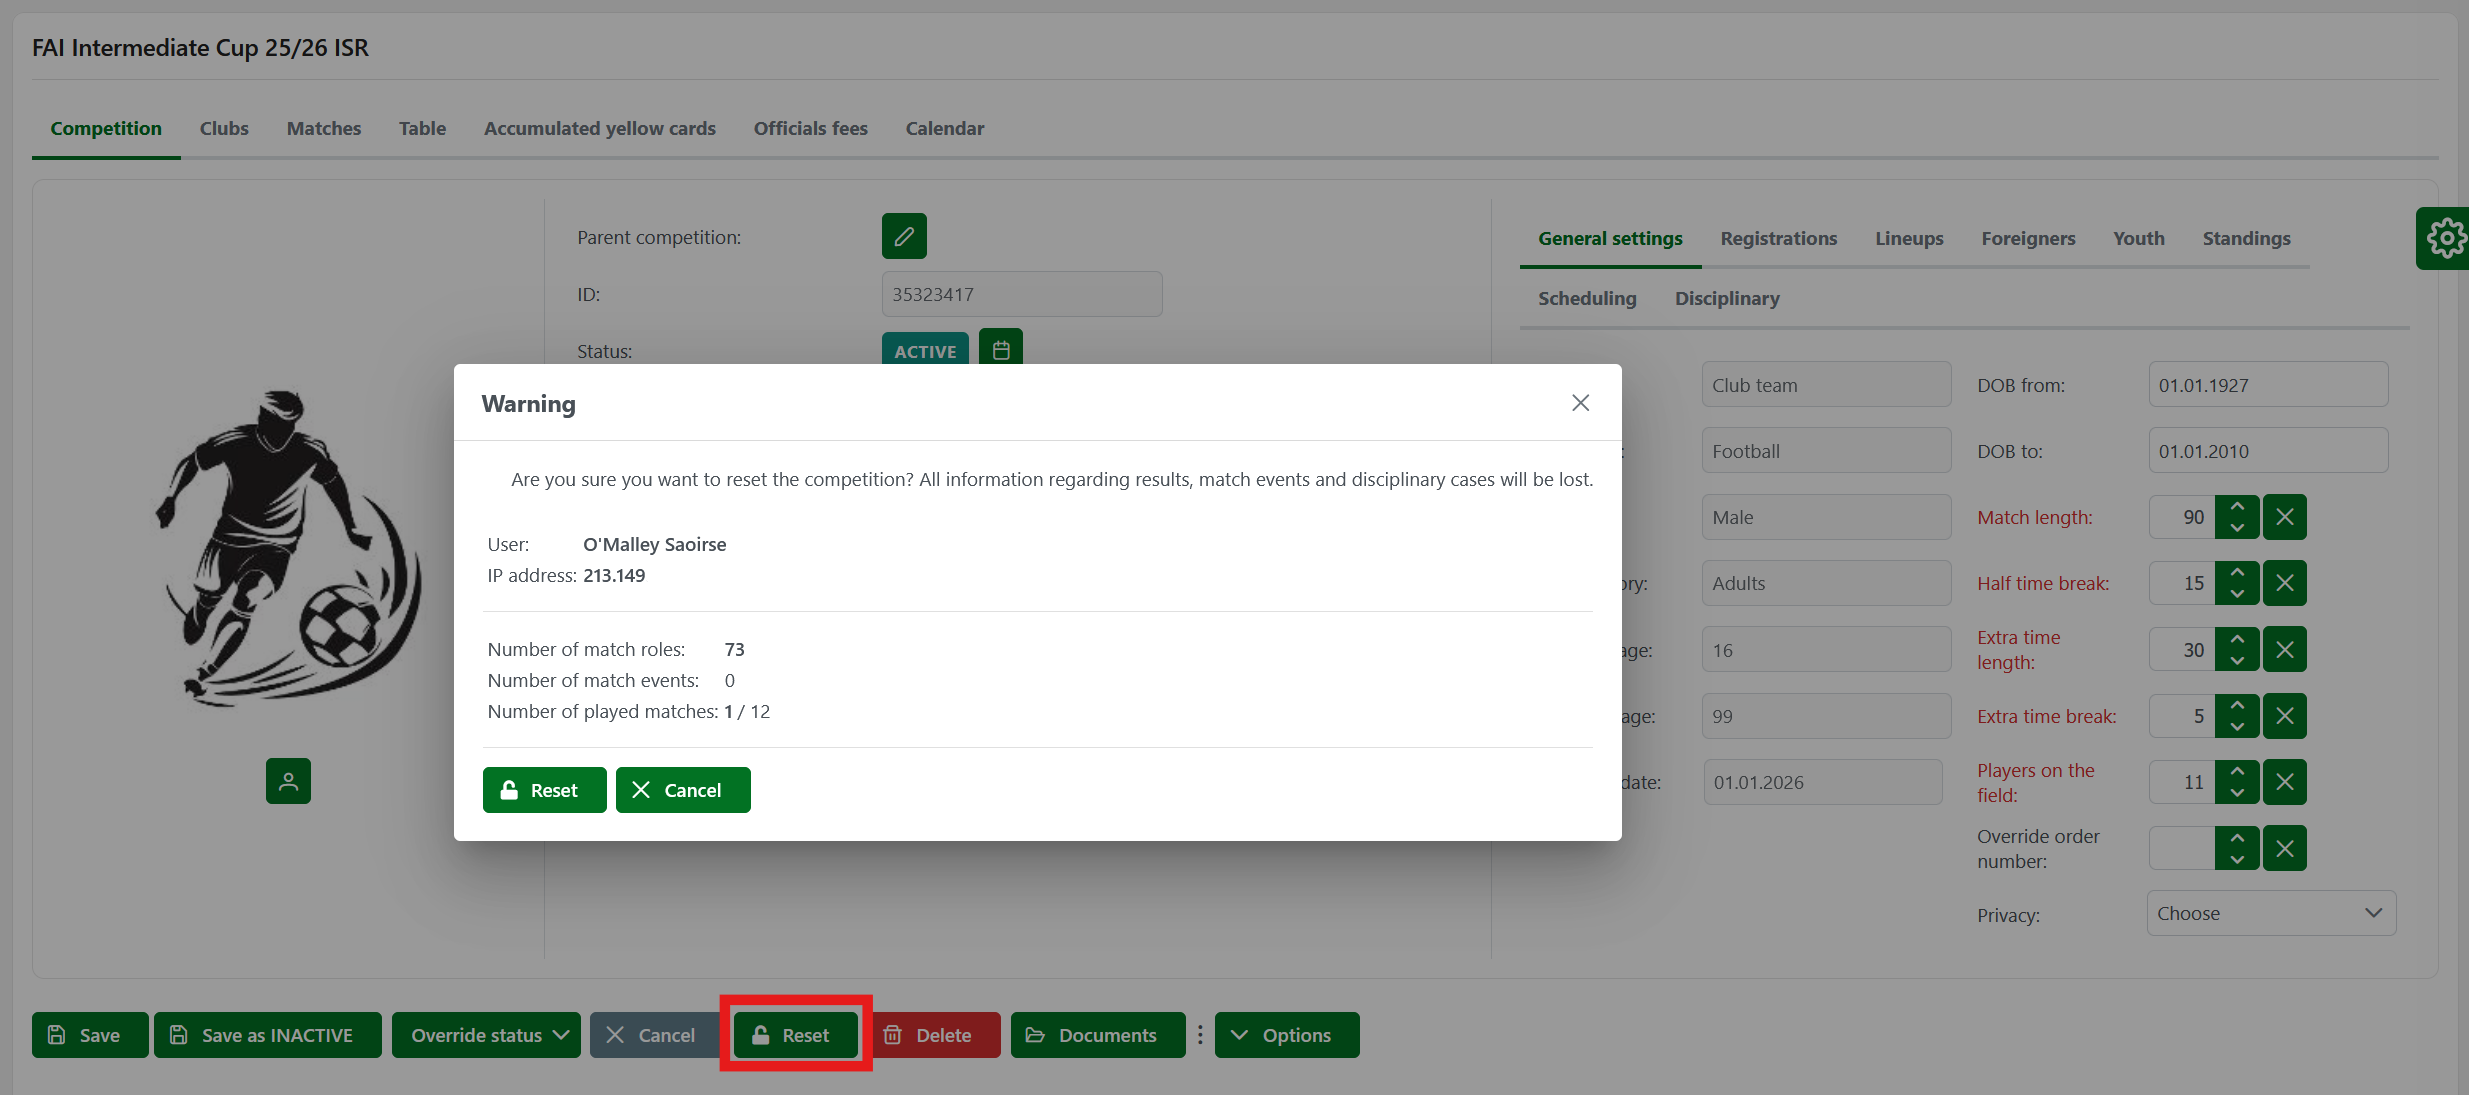Open the status calendar icon next to ACTIVE
The image size is (2469, 1095).
1000,350
